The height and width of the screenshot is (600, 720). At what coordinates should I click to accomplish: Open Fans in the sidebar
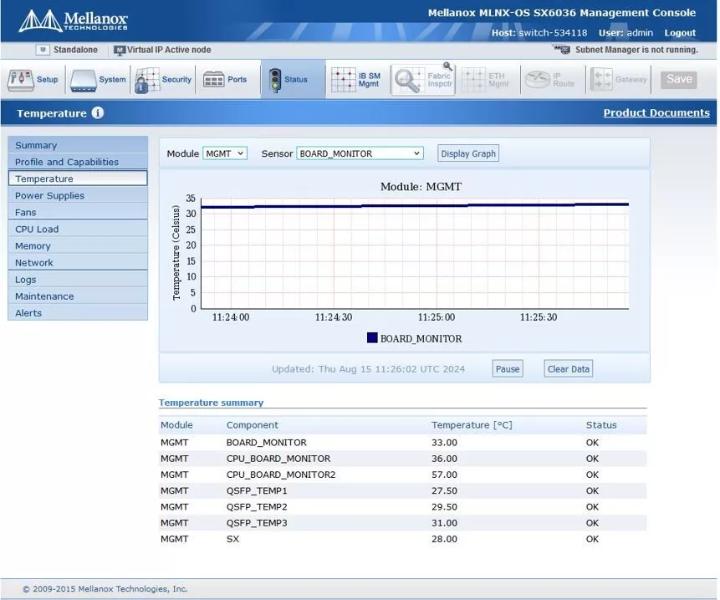[x=78, y=212]
